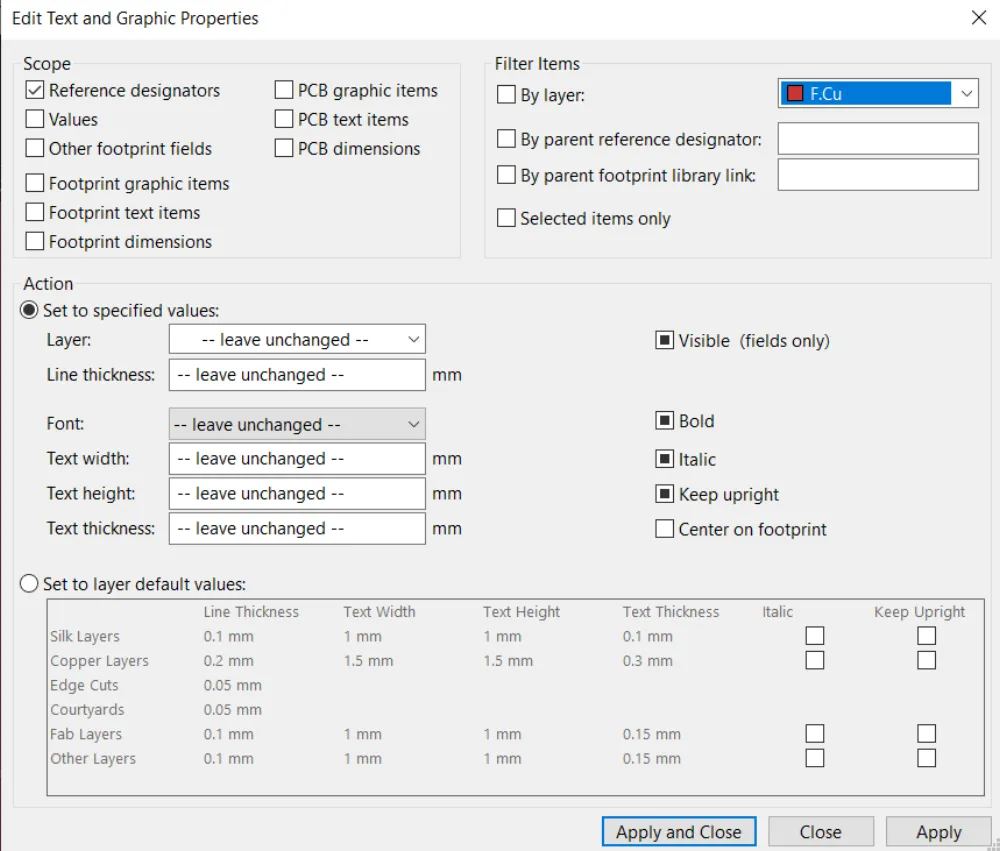The height and width of the screenshot is (851, 1000).
Task: Toggle the Bold tri-state checkbox
Action: point(665,421)
